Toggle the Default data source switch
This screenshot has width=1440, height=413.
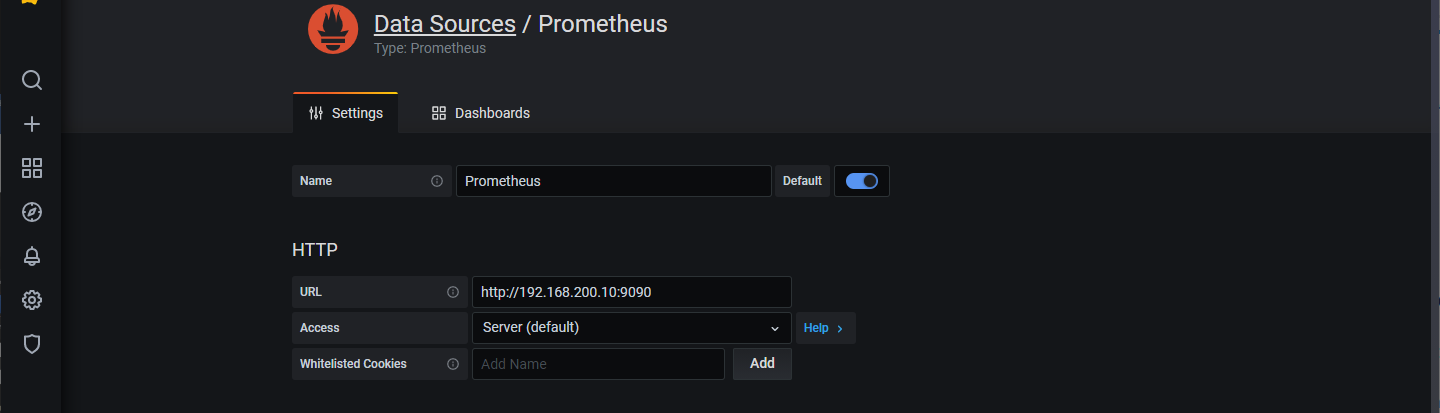861,181
